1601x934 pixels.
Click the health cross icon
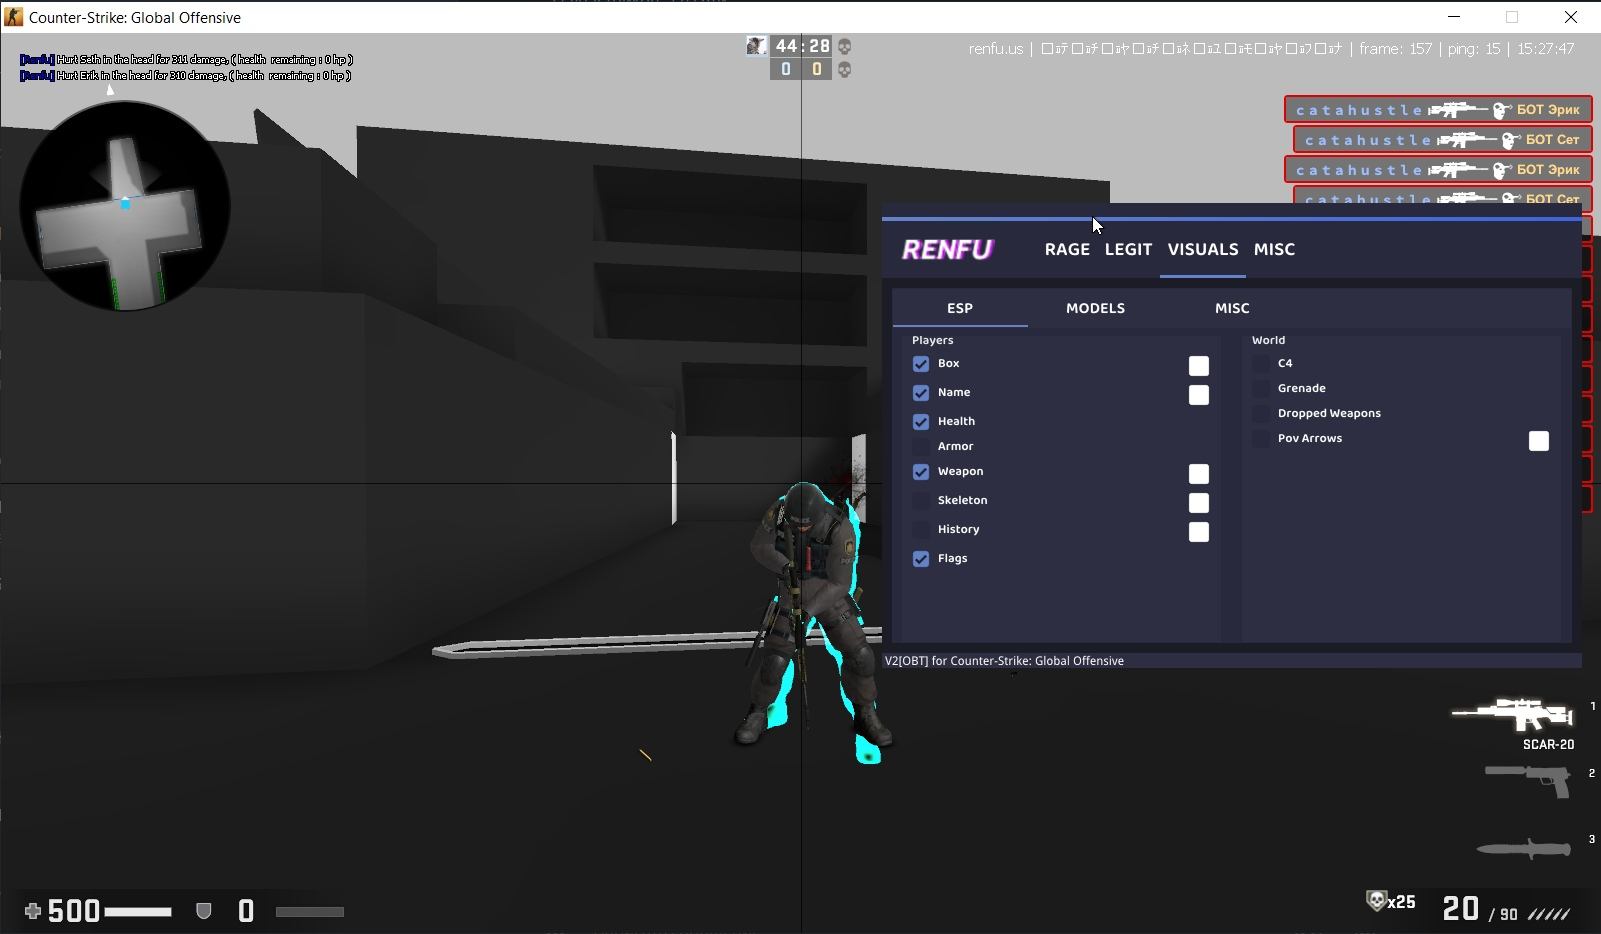[x=33, y=911]
